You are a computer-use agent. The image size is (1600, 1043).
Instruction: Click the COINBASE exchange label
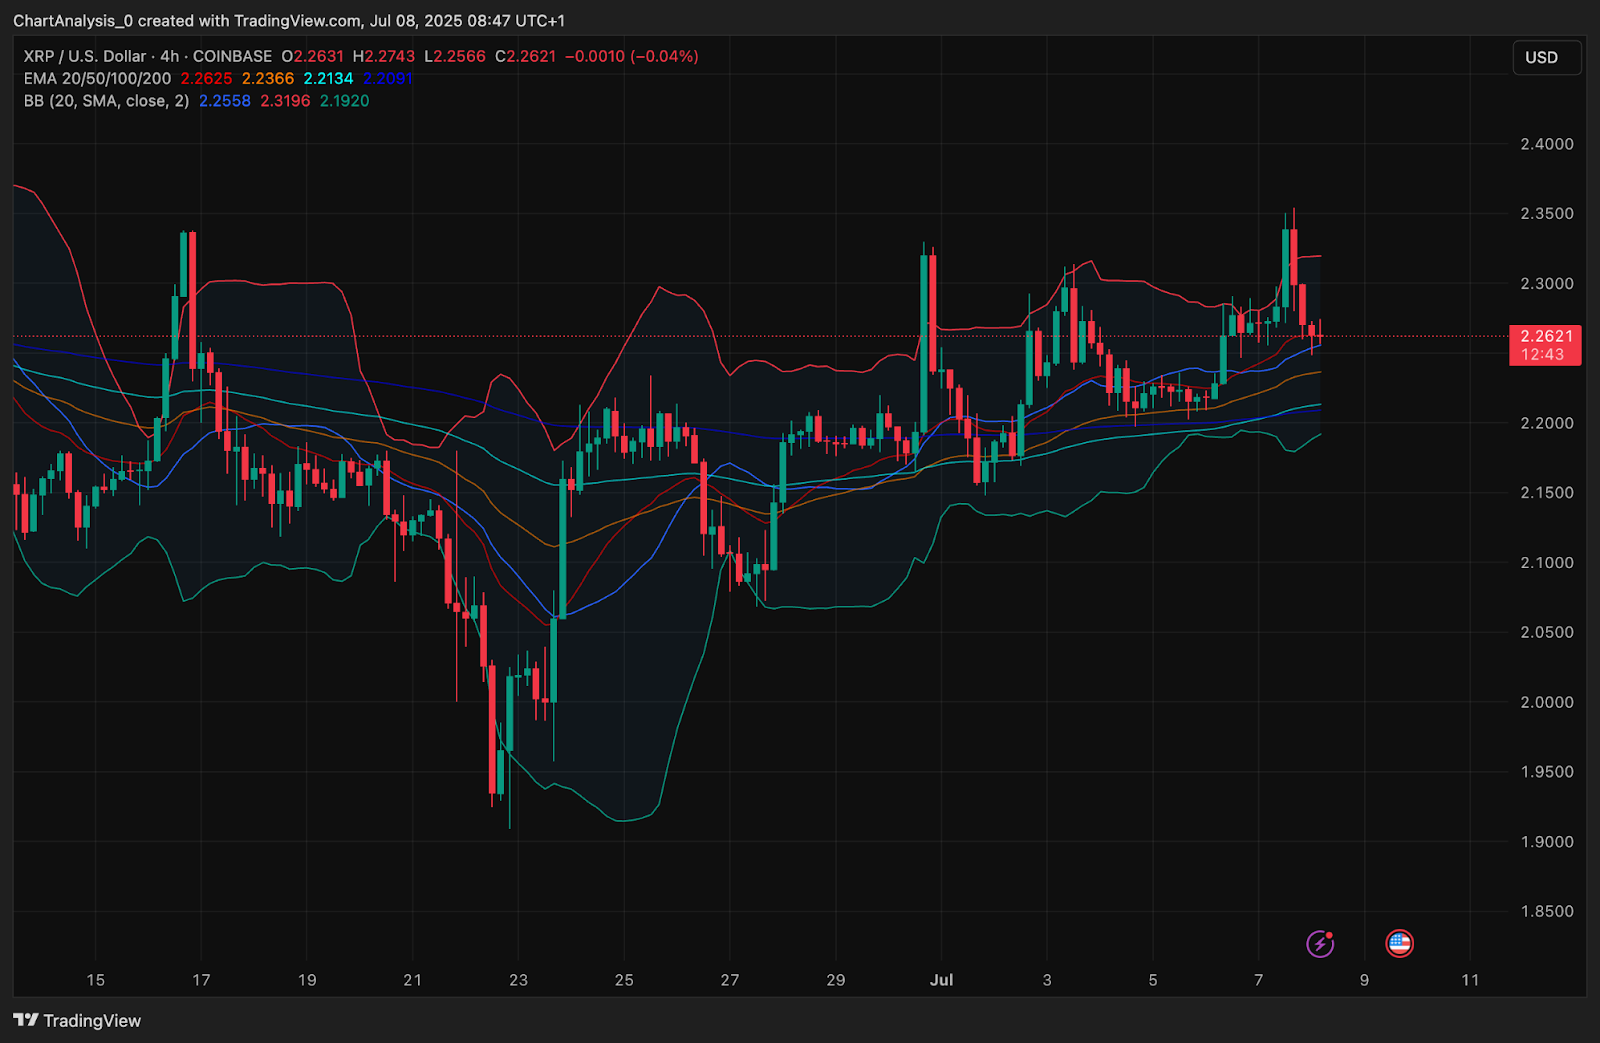(232, 56)
